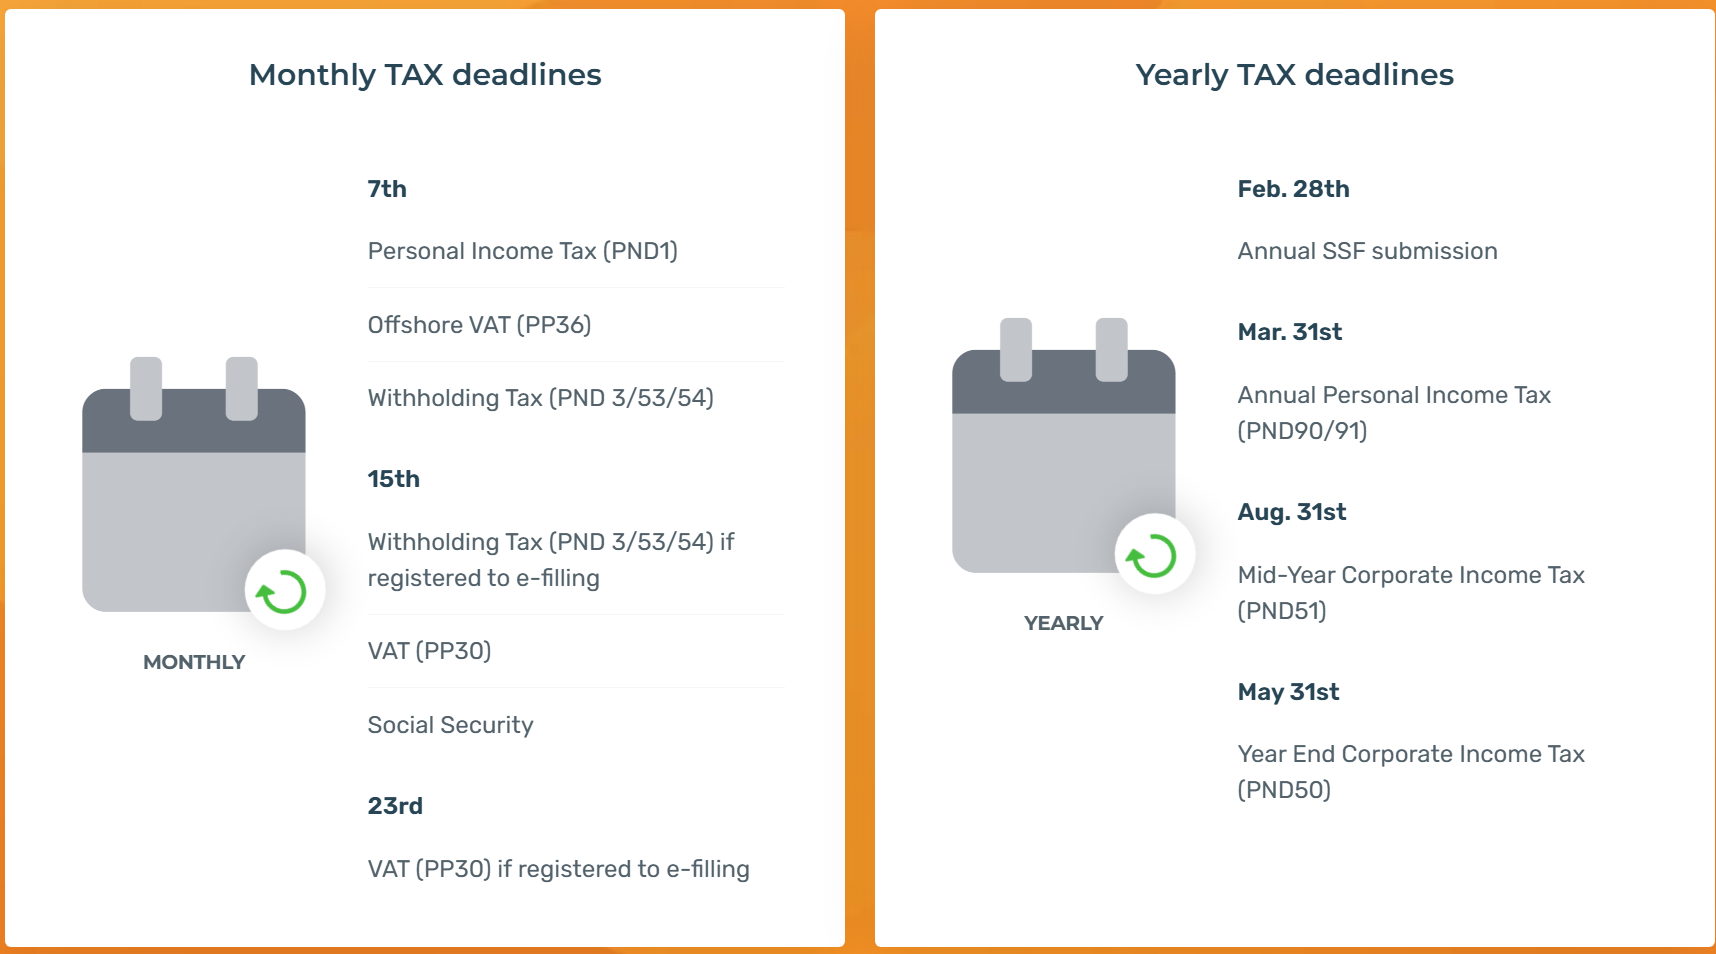Click Mid-Year Corporate Income Tax (PND51)

1410,592
